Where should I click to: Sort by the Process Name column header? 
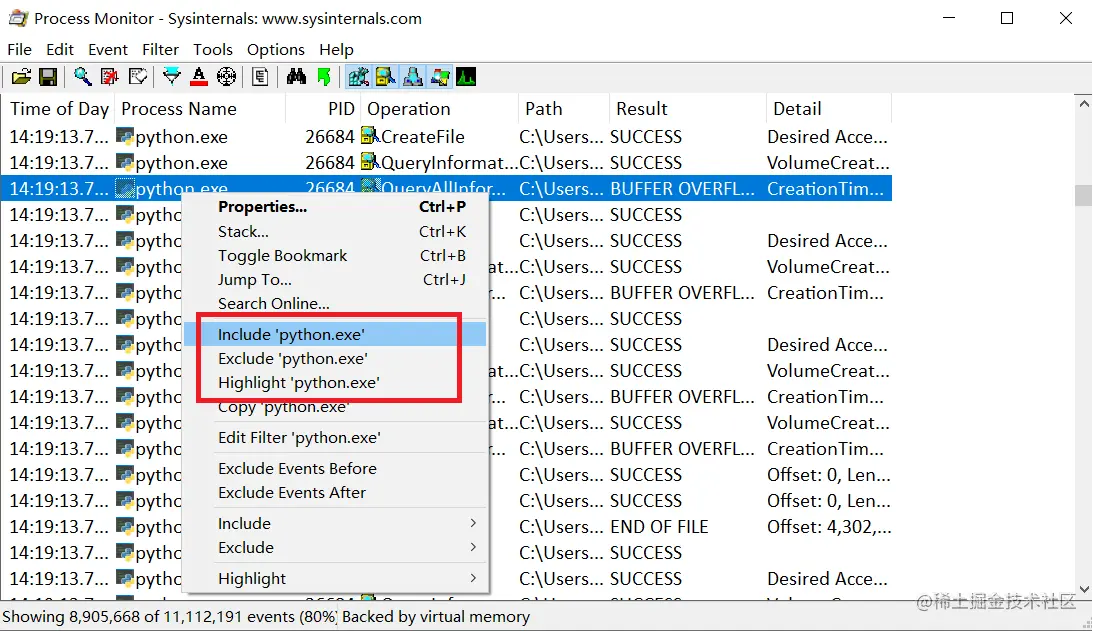tap(201, 109)
